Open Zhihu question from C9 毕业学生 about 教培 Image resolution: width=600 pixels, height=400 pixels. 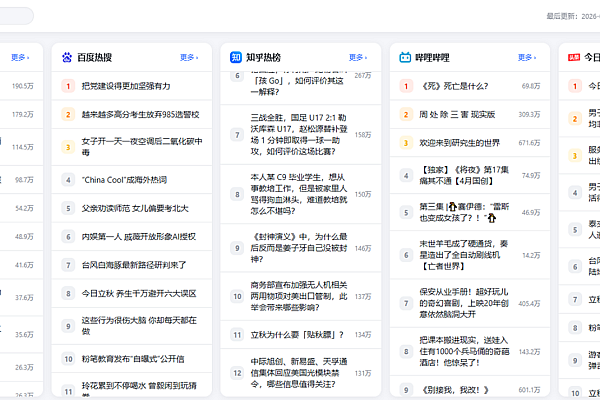(299, 194)
